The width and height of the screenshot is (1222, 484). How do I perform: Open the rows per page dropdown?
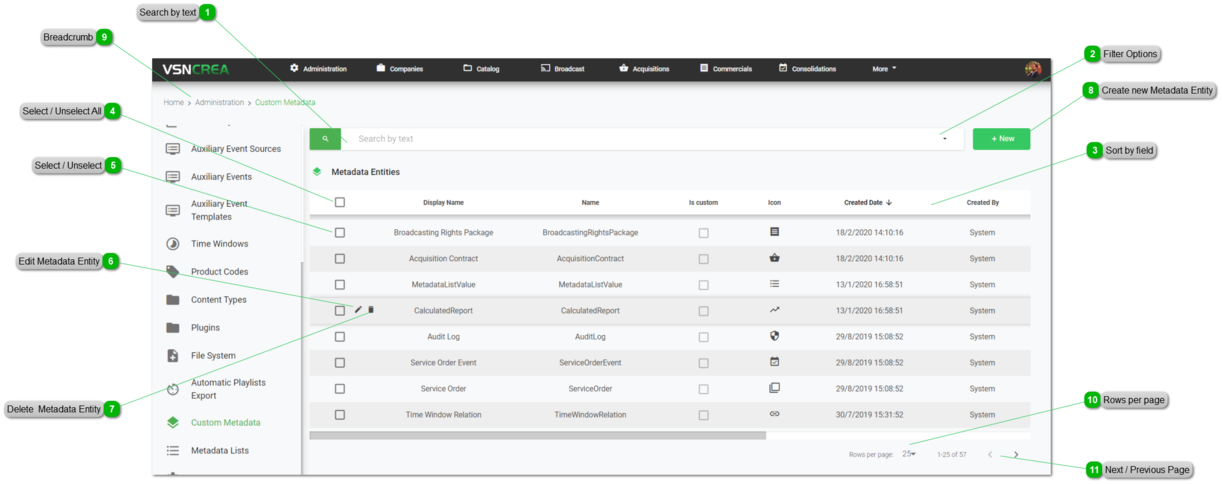coord(909,455)
